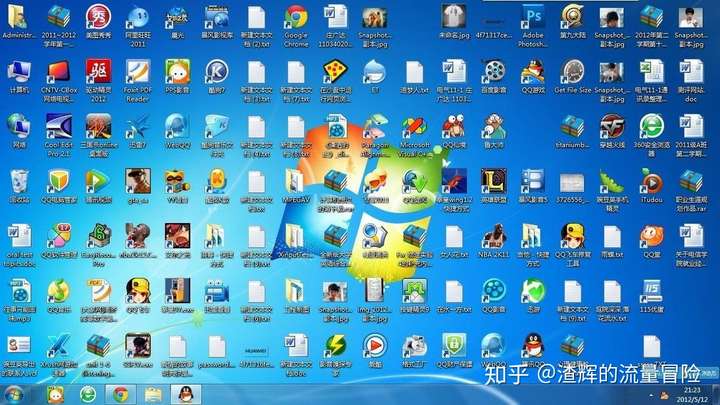This screenshot has height=405, width=720.
Task: Select the 计算机 (Computer) icon
Action: (19, 73)
